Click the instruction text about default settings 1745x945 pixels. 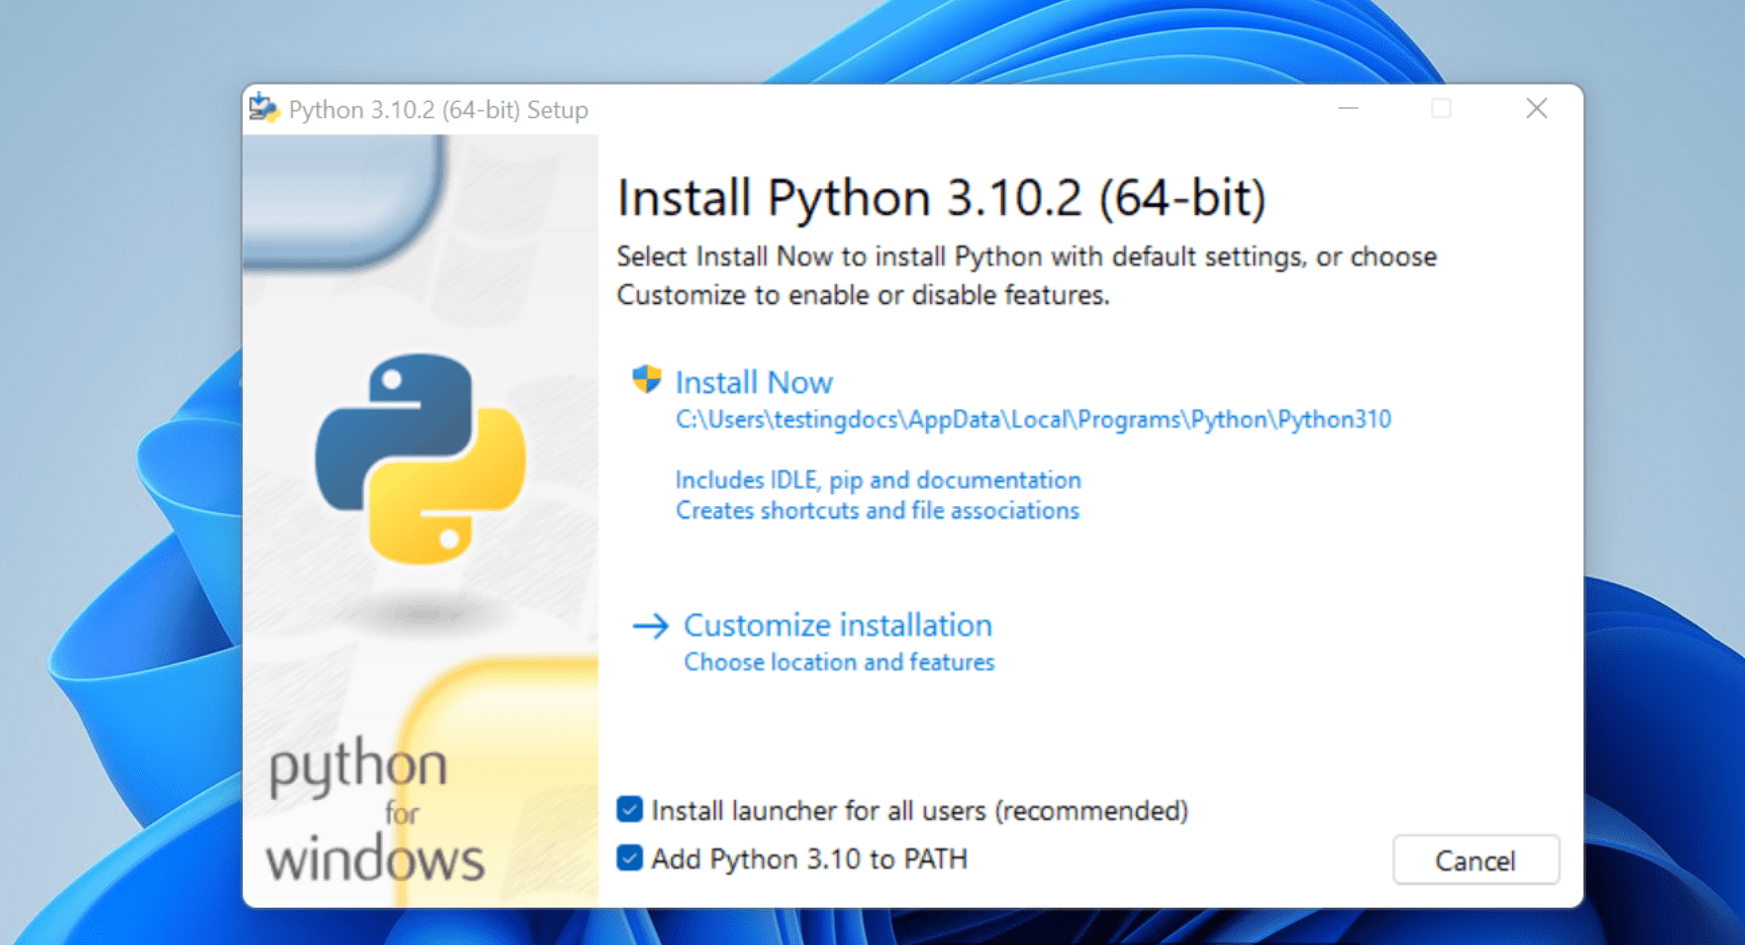[x=1026, y=275]
